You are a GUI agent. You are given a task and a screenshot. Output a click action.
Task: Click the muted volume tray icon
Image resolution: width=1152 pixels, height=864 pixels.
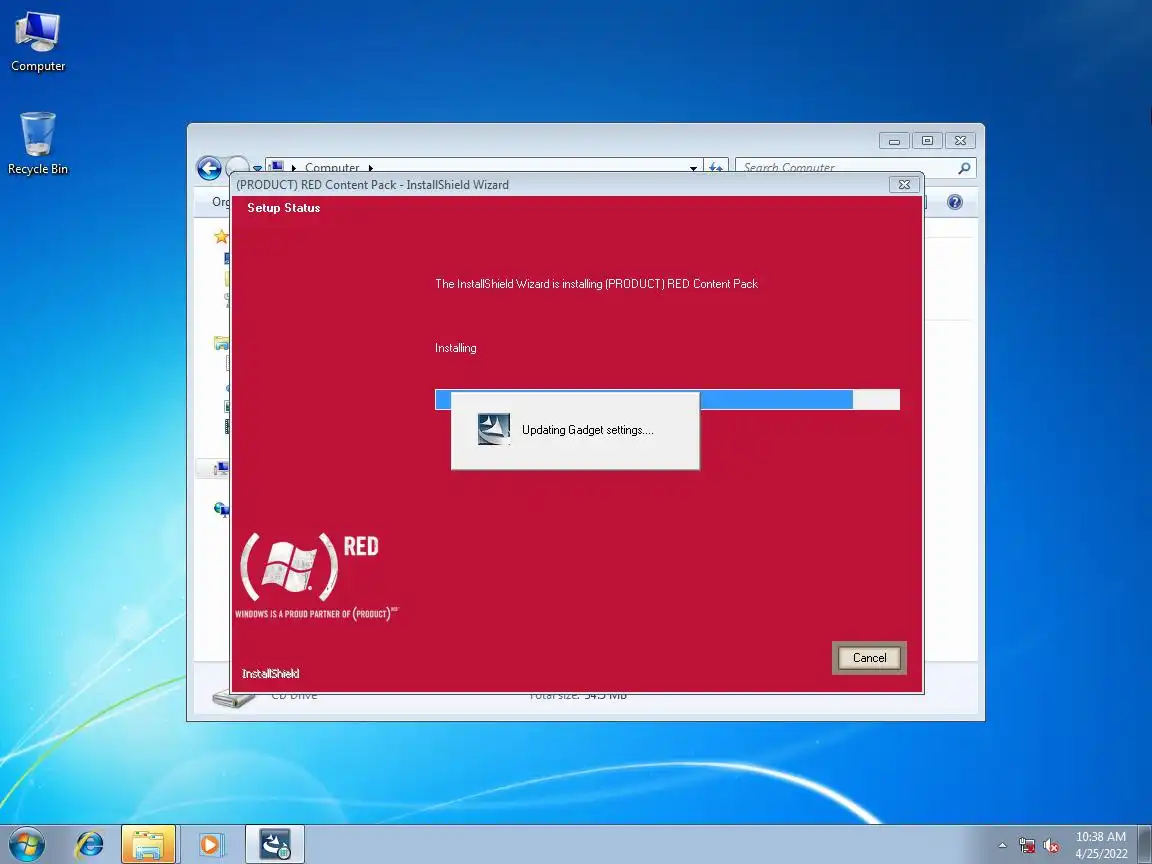click(1051, 846)
